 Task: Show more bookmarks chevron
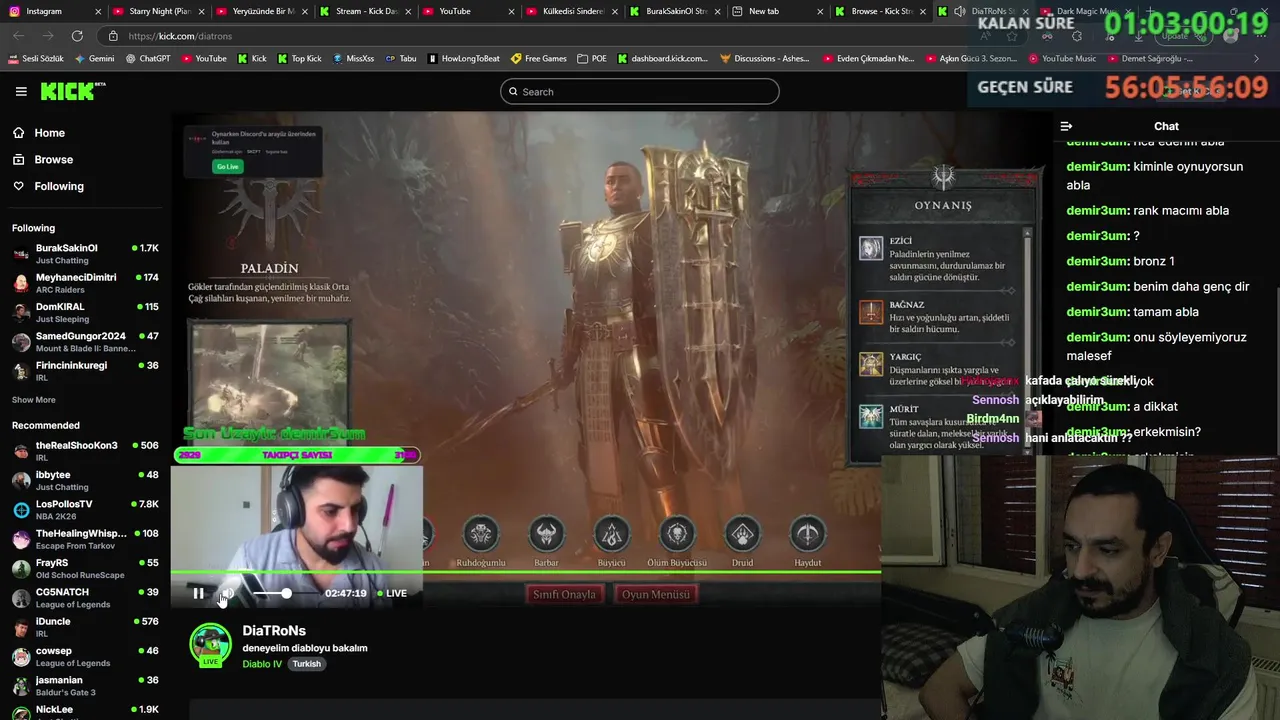point(1256,58)
